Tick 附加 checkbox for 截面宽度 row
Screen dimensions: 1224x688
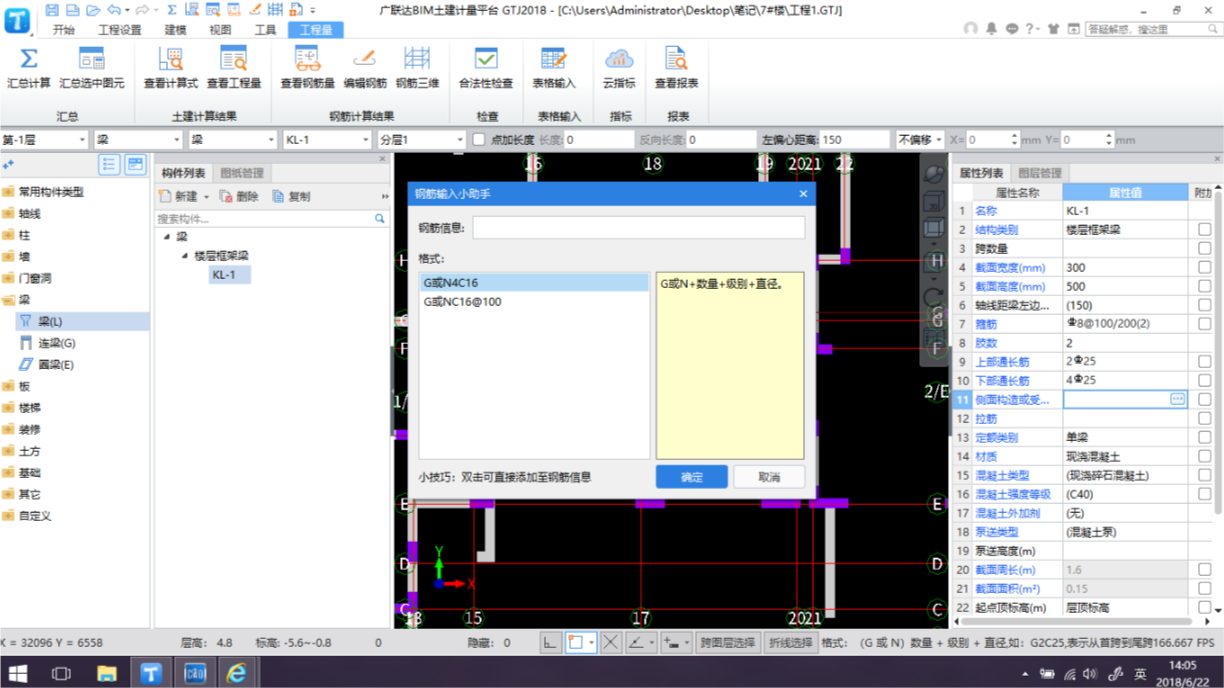click(1204, 268)
